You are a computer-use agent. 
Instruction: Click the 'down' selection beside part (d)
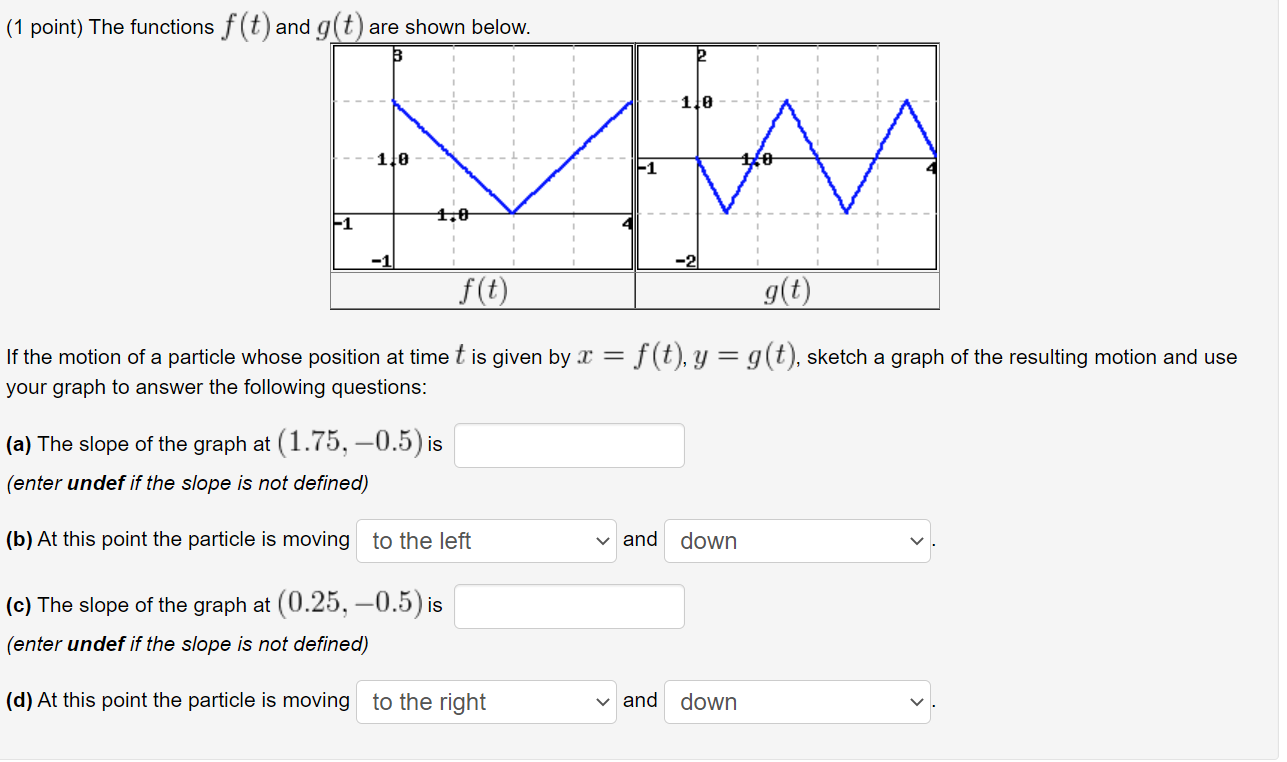[x=710, y=701]
